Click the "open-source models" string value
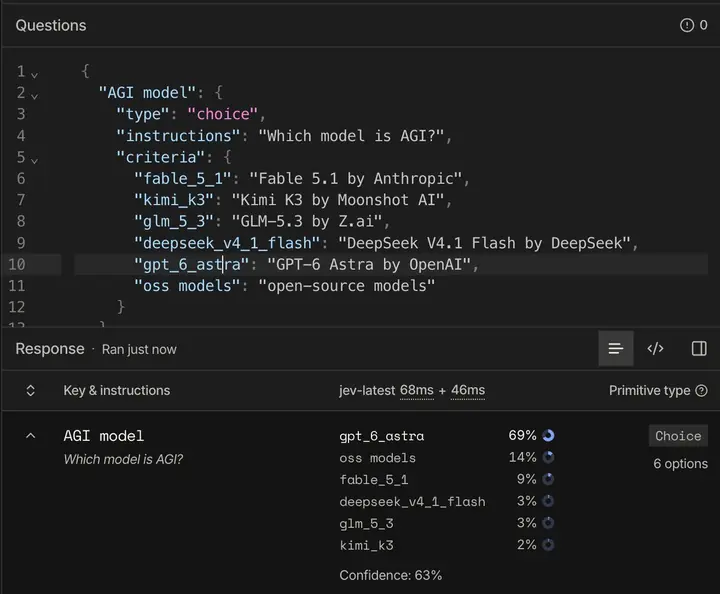This screenshot has height=594, width=720. (347, 286)
